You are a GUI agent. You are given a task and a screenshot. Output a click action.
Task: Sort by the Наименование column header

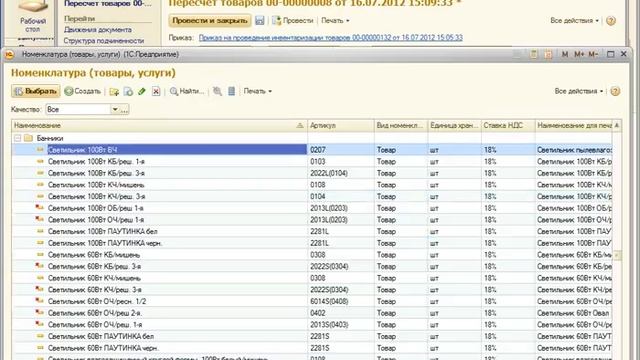click(159, 125)
